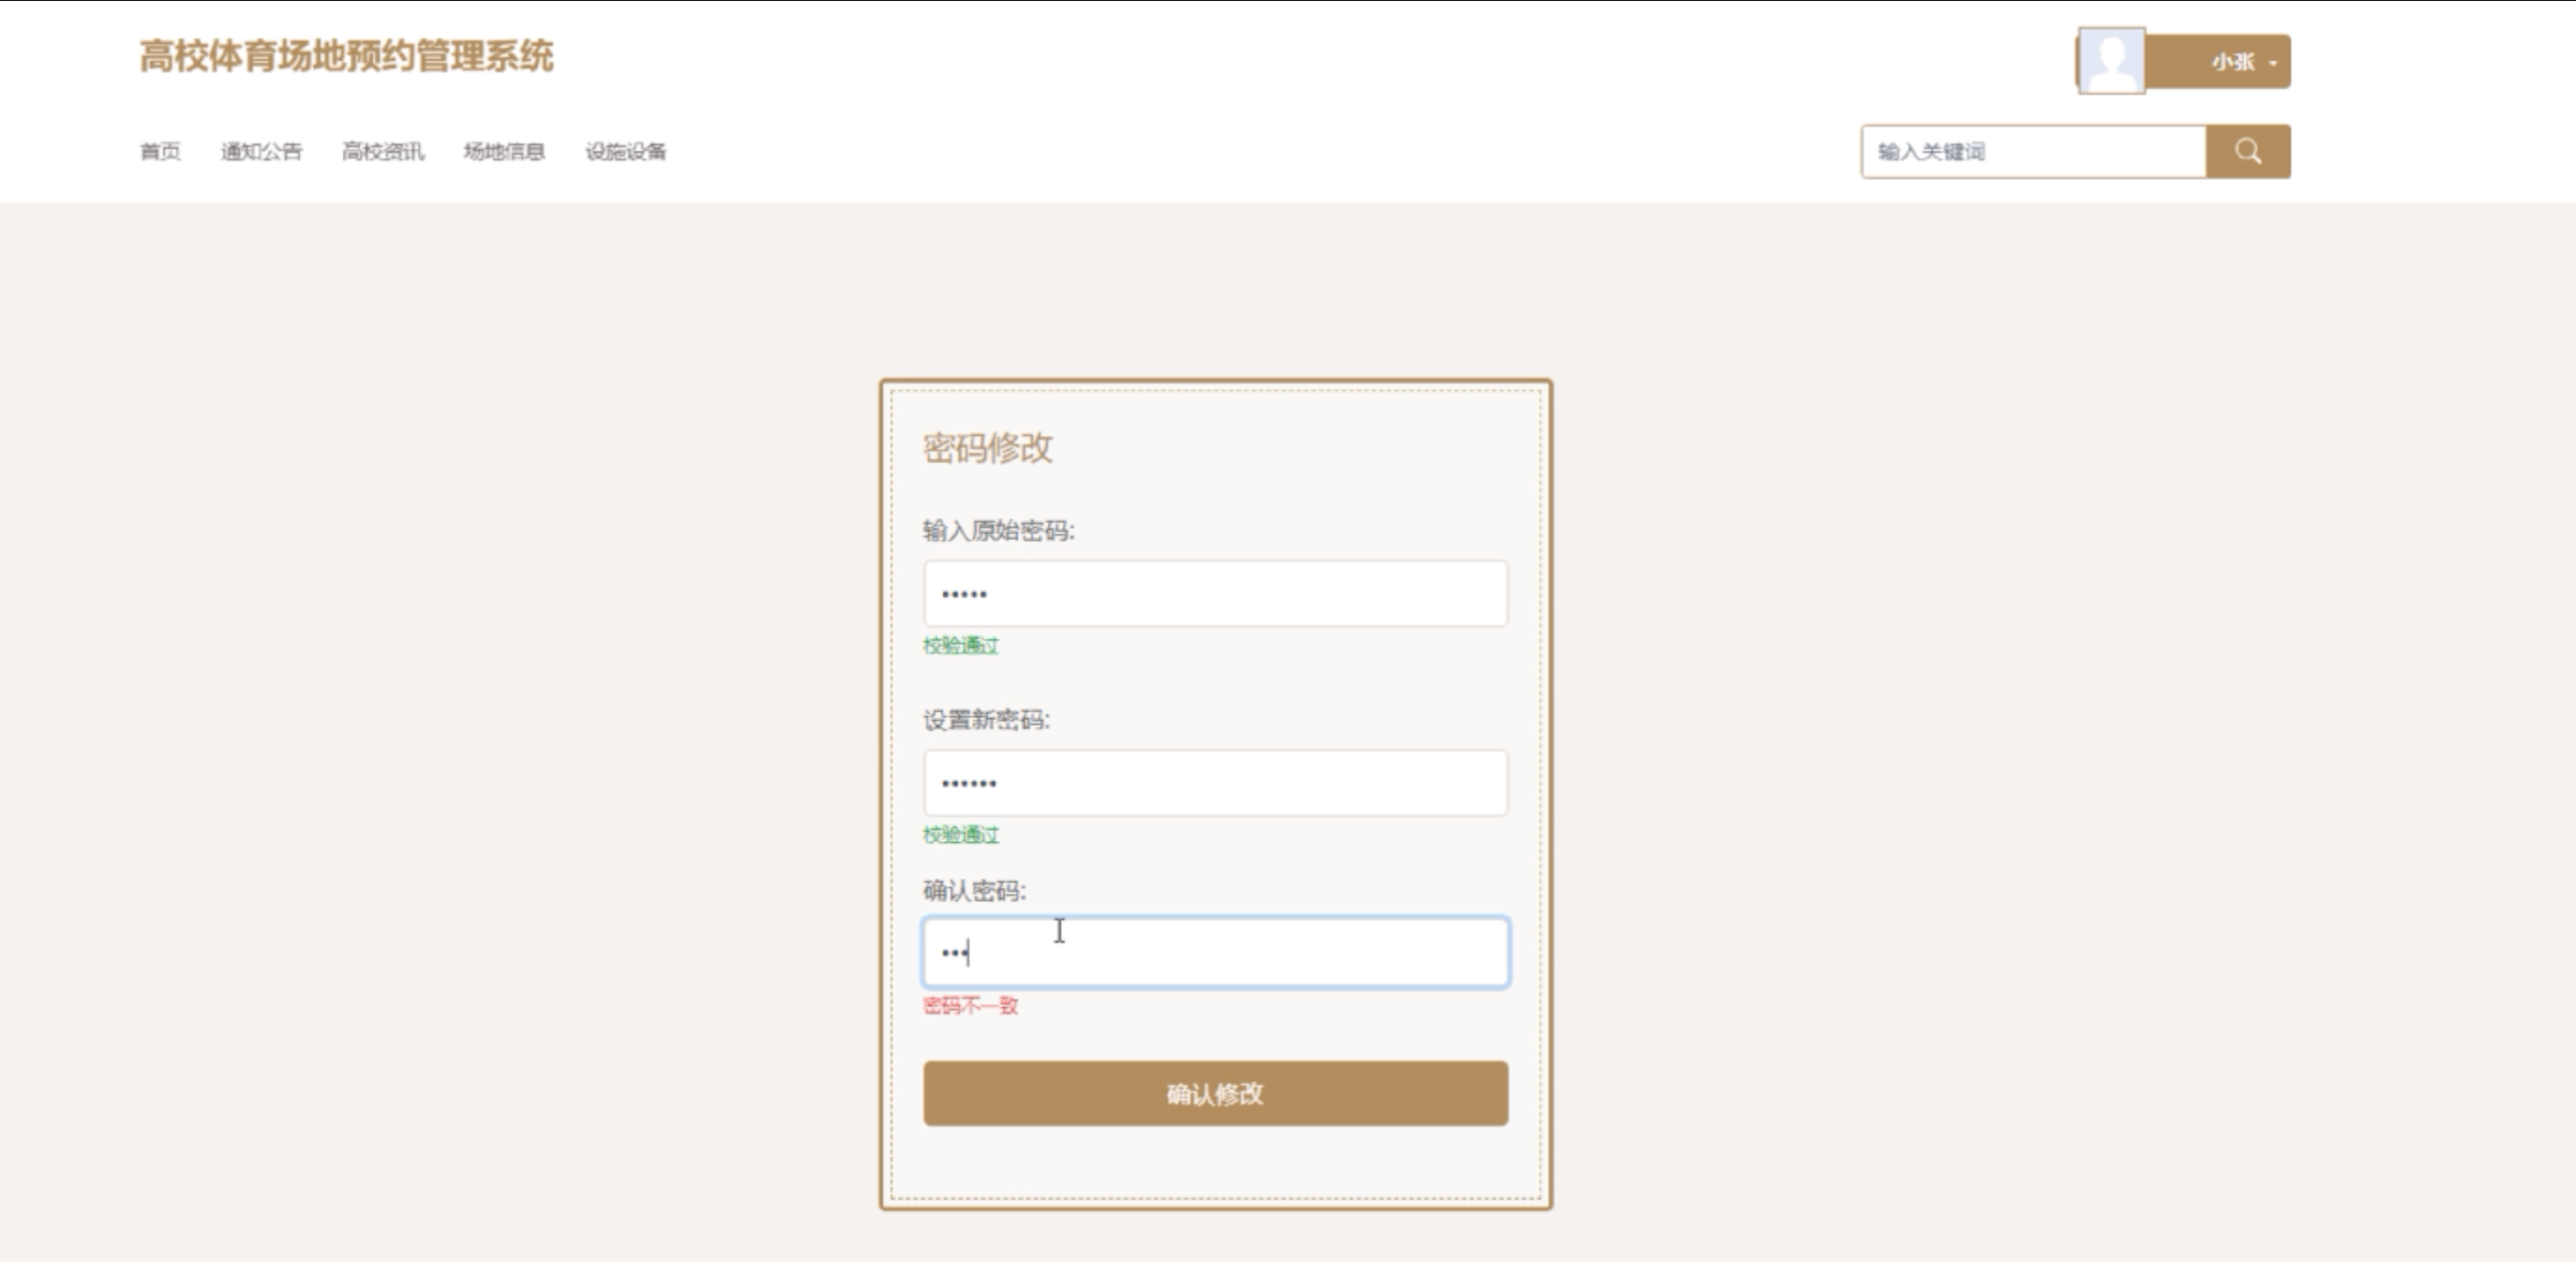Open the 通知公告 navigation item
The image size is (2576, 1262).
(x=261, y=152)
